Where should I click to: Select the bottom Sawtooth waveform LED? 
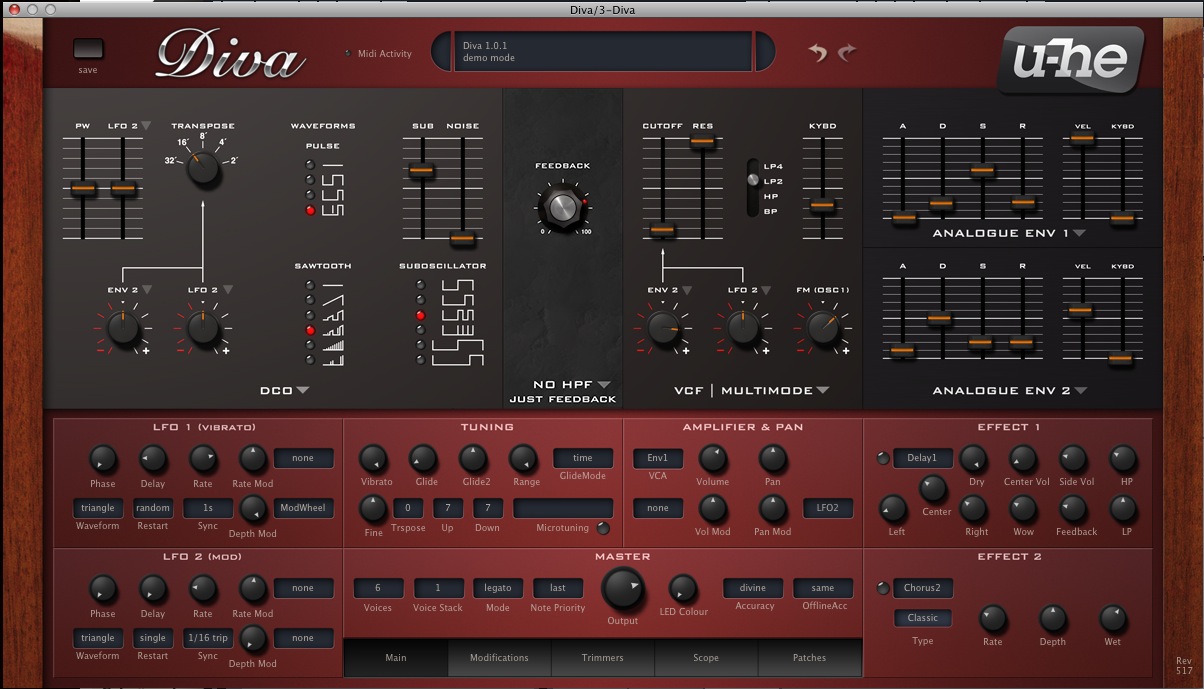tap(310, 360)
